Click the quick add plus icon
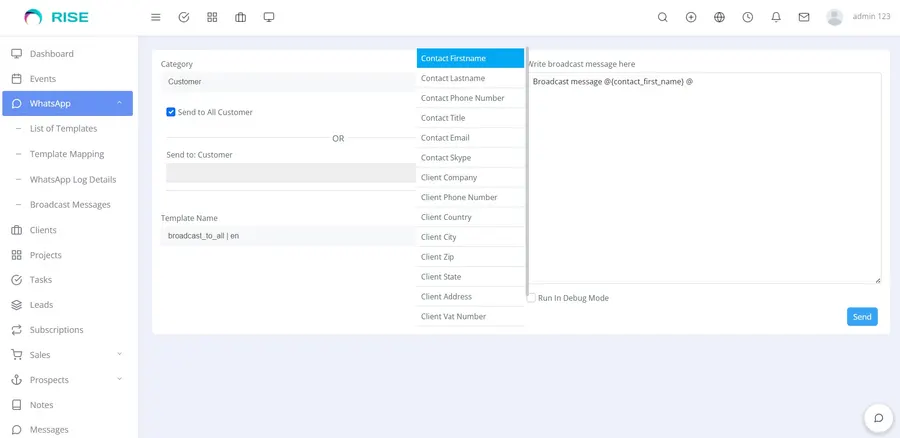The image size is (900, 438). [691, 17]
